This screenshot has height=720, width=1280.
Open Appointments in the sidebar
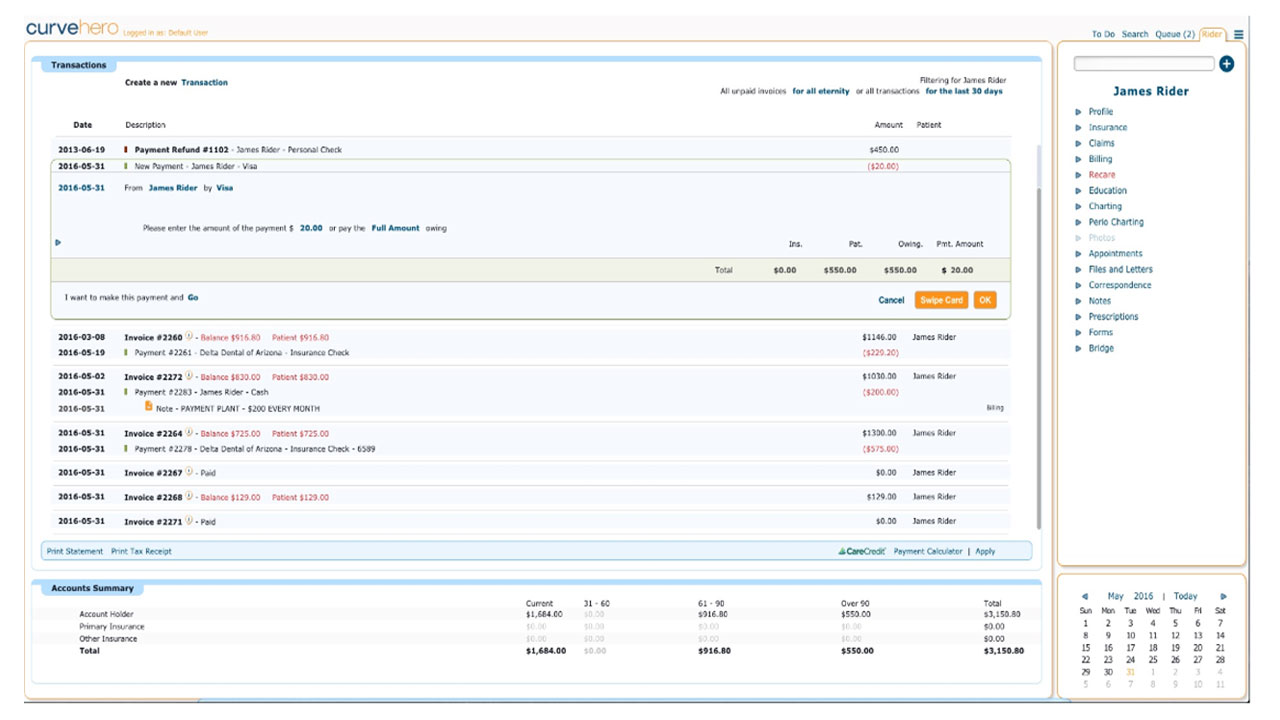1115,254
